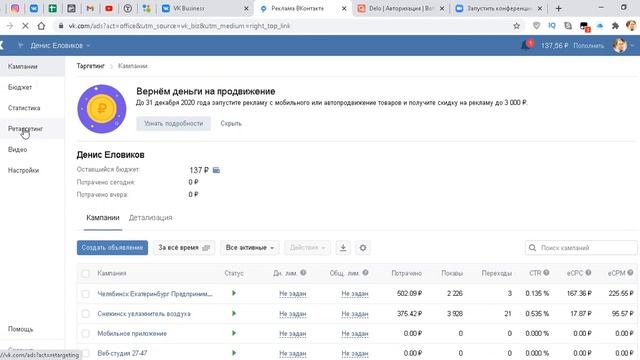
Task: Click the download export icon
Action: coord(343,247)
